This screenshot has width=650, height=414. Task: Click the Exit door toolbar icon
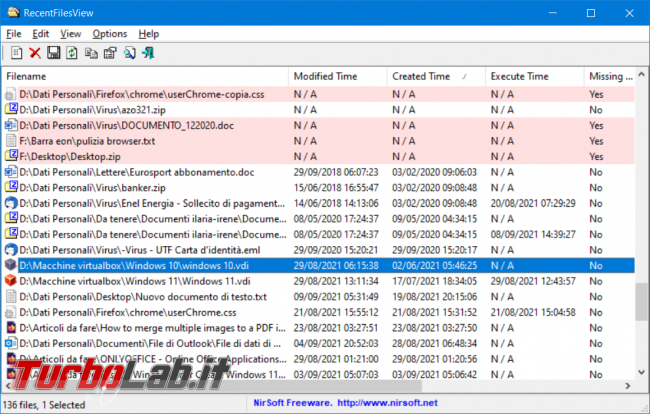(x=148, y=53)
